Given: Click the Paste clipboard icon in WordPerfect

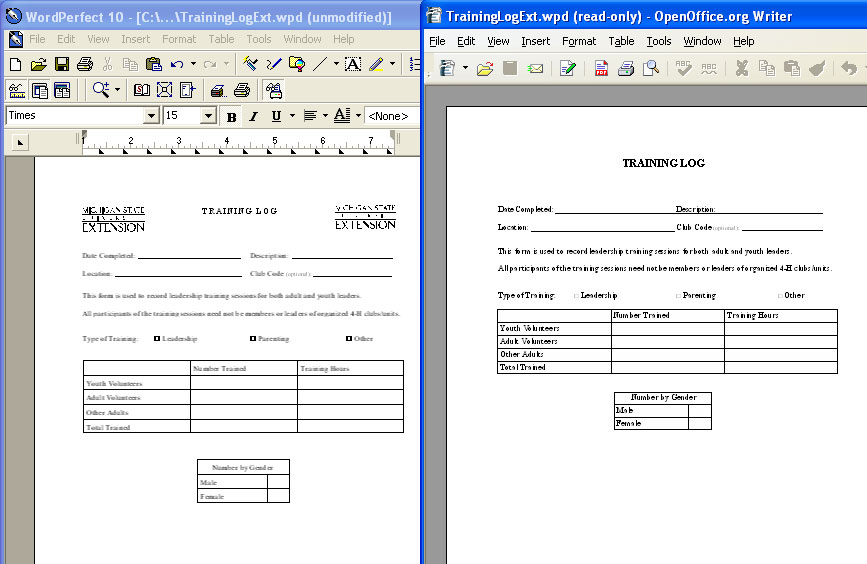Looking at the screenshot, I should (153, 64).
